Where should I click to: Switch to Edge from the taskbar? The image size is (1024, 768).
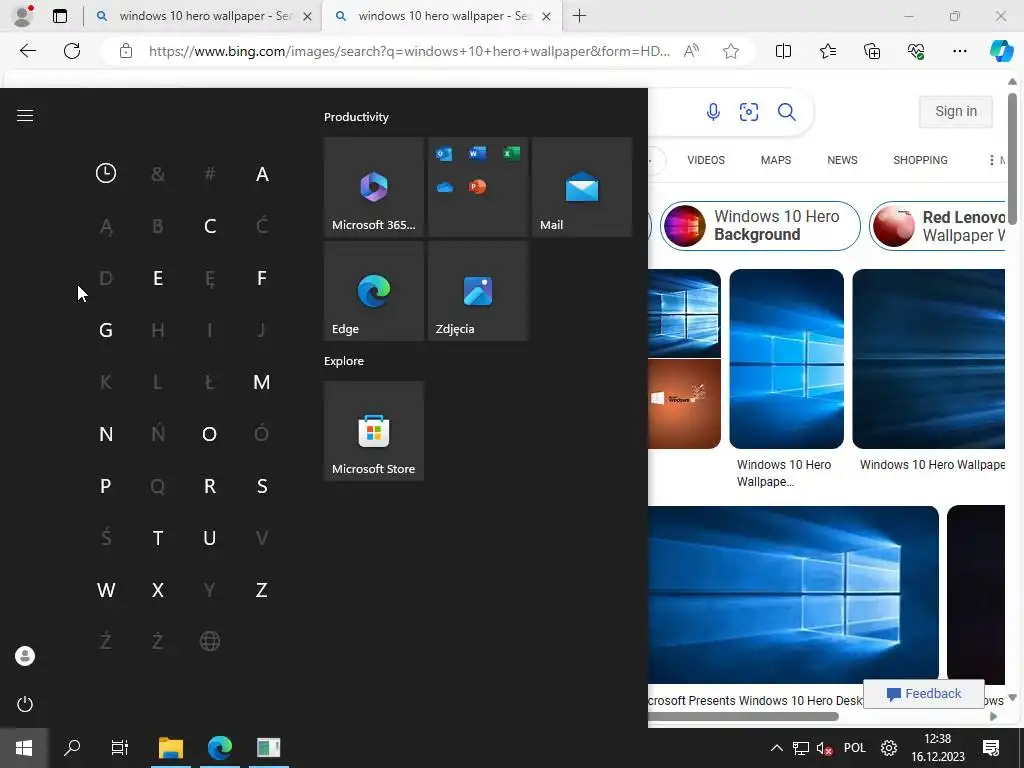220,748
